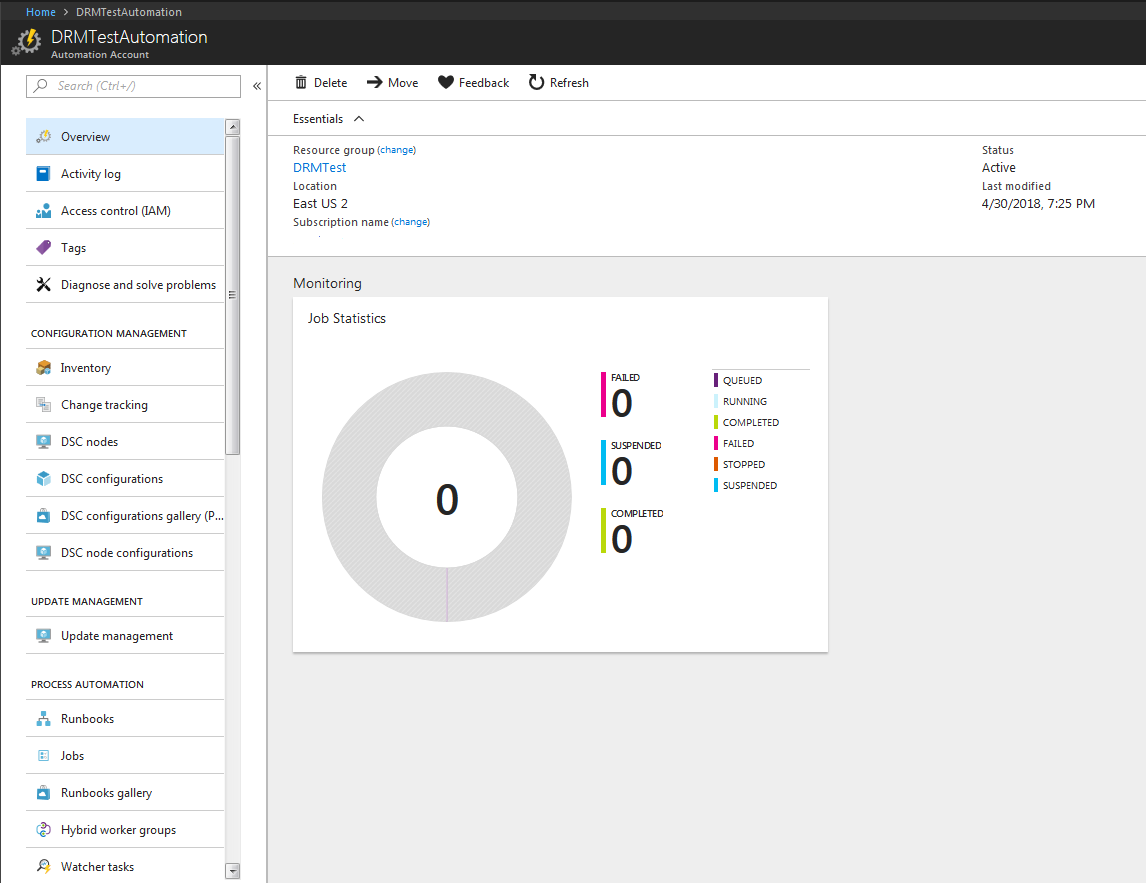Open the Watcher tasks icon
This screenshot has width=1146, height=883.
tap(44, 866)
